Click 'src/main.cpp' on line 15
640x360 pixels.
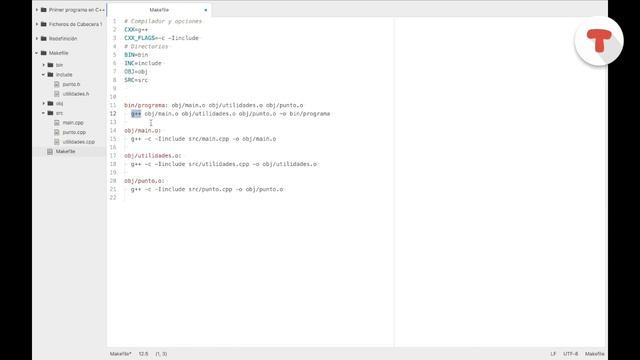[209, 139]
